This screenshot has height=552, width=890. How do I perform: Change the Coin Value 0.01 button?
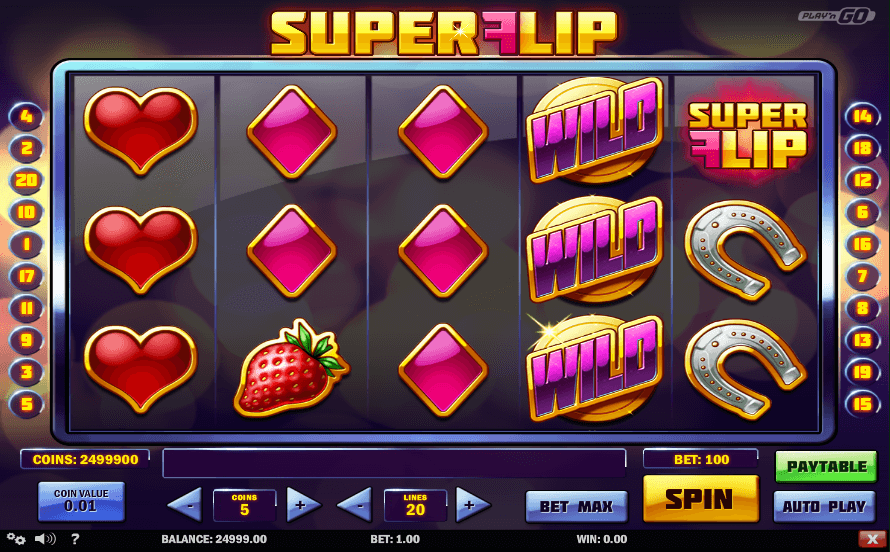[81, 502]
